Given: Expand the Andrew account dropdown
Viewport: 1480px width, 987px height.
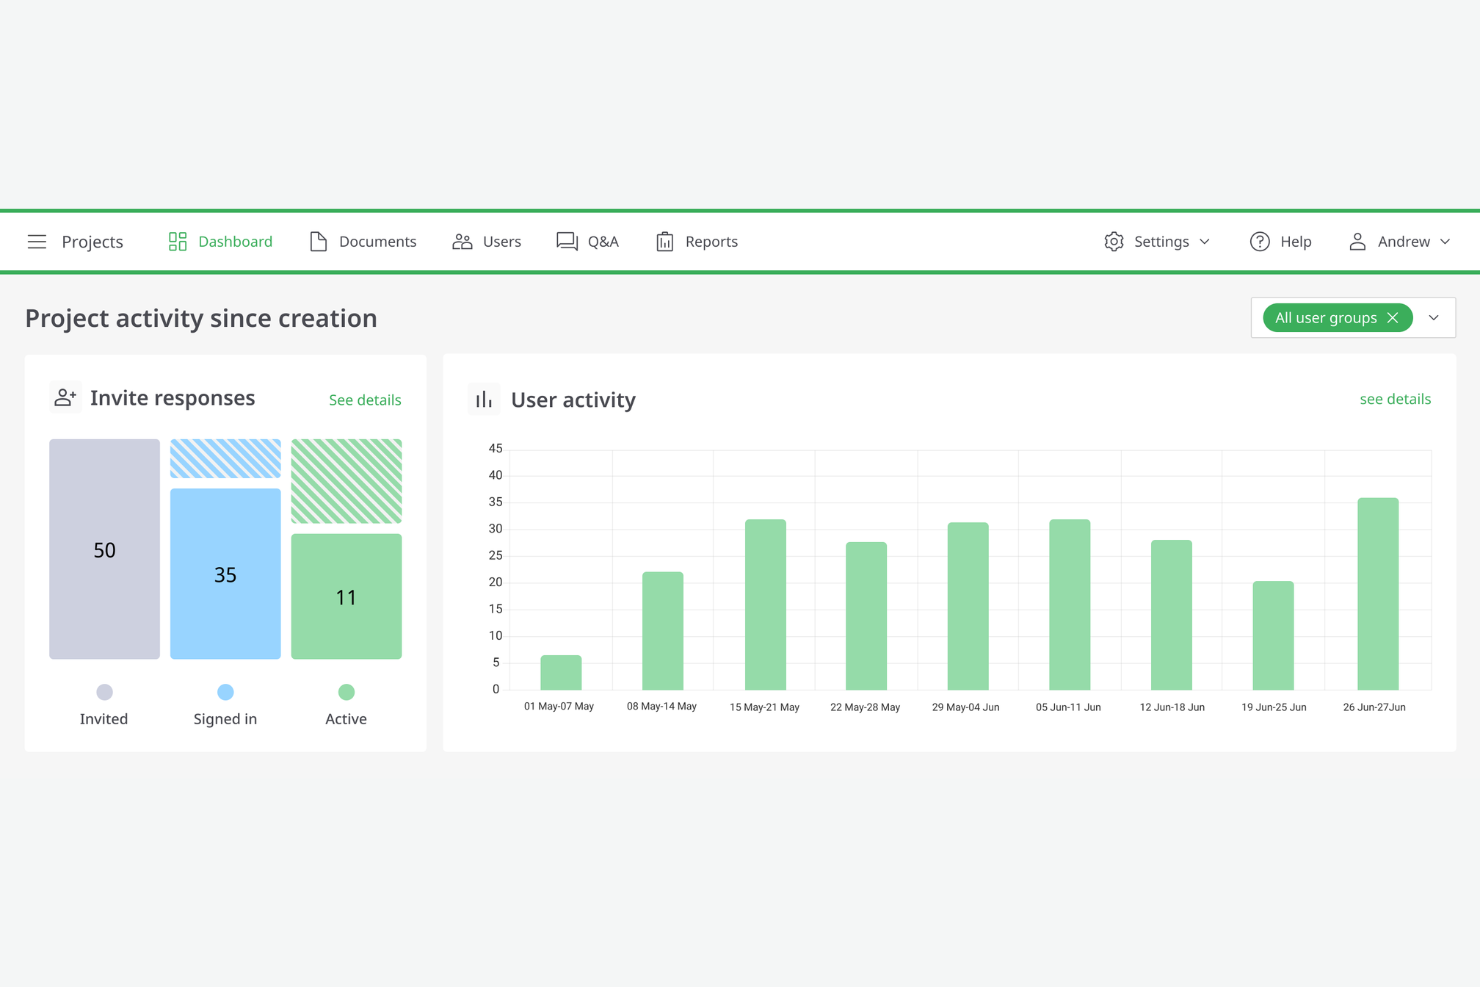Looking at the screenshot, I should [1444, 241].
